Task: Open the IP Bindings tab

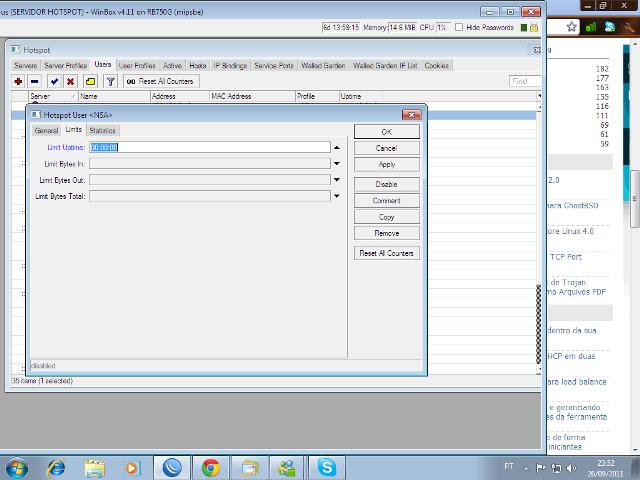Action: (x=231, y=65)
